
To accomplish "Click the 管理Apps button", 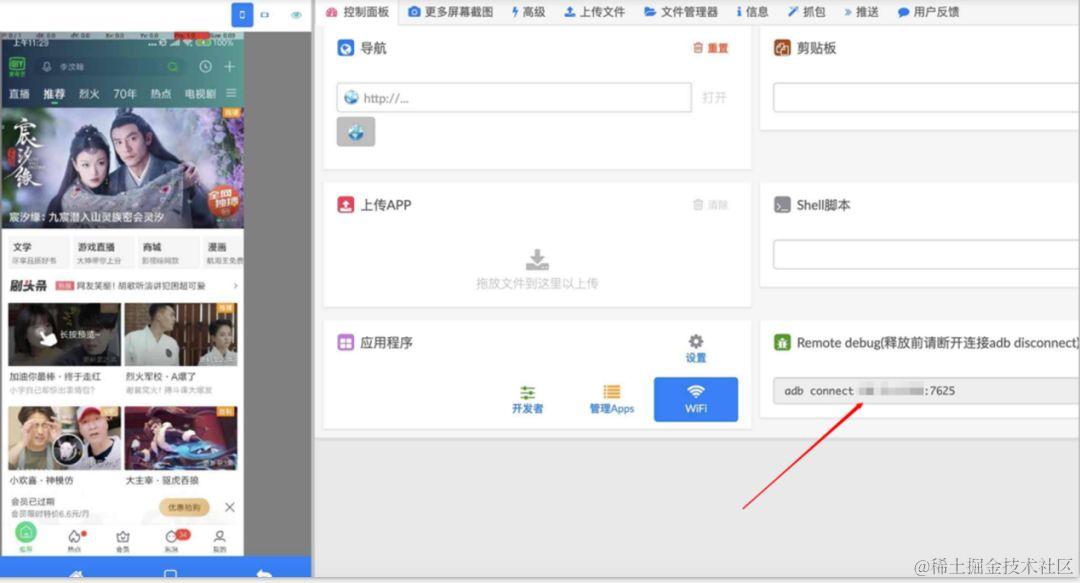I will pos(612,399).
